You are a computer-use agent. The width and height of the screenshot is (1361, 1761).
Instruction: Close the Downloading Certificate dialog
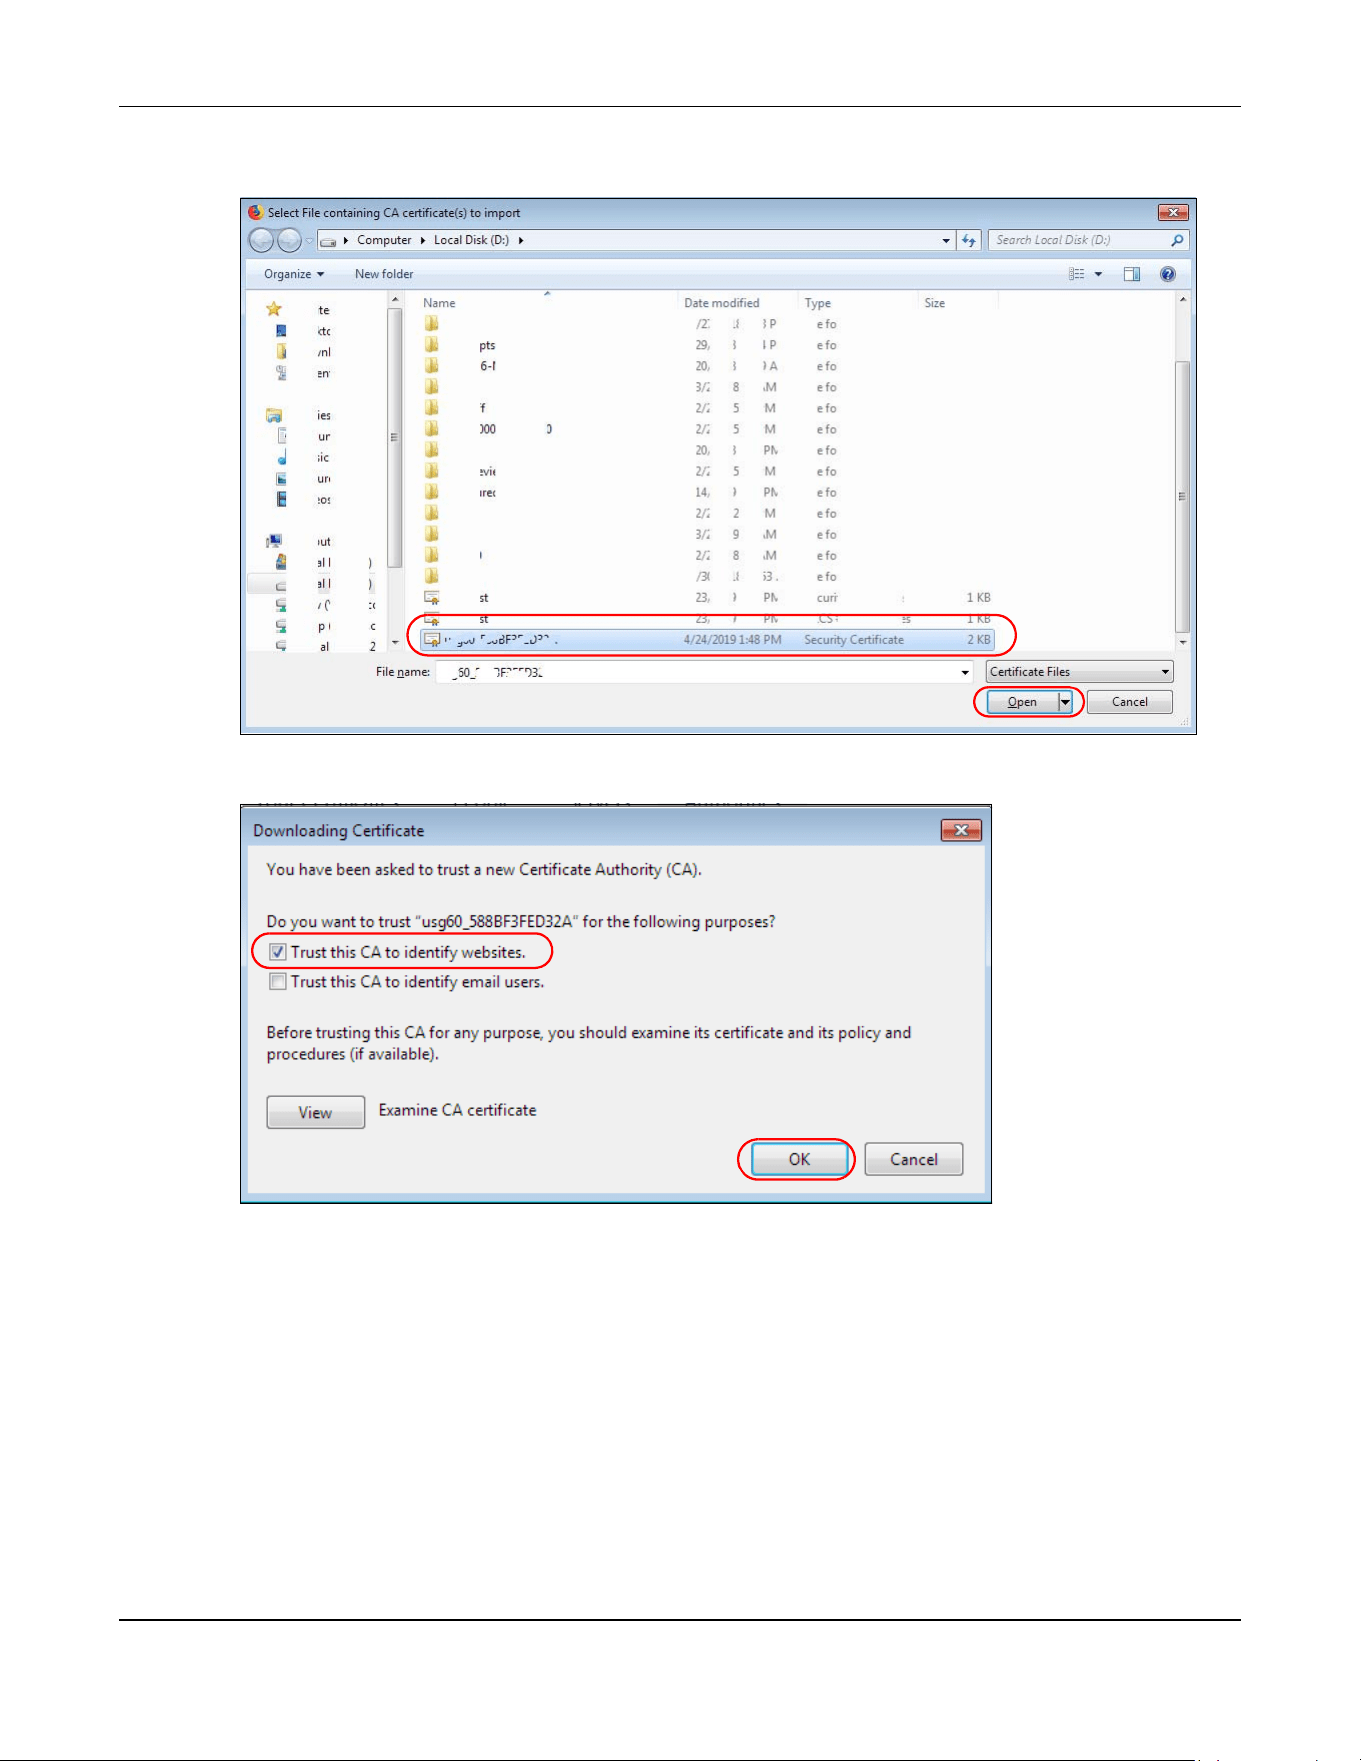coord(961,830)
